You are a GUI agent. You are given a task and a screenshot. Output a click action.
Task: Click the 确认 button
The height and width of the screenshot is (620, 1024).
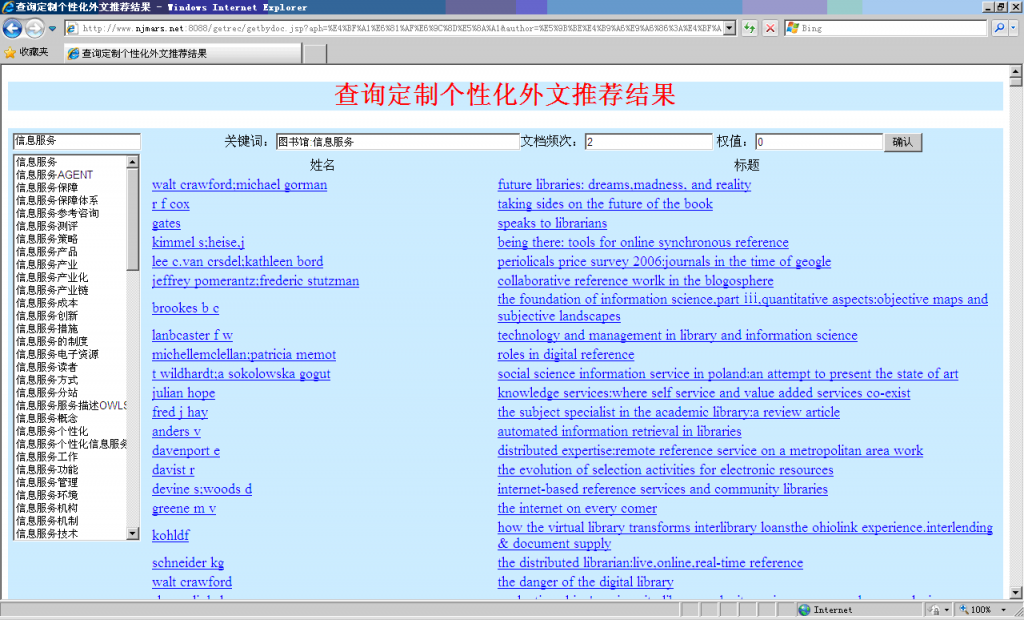click(903, 142)
